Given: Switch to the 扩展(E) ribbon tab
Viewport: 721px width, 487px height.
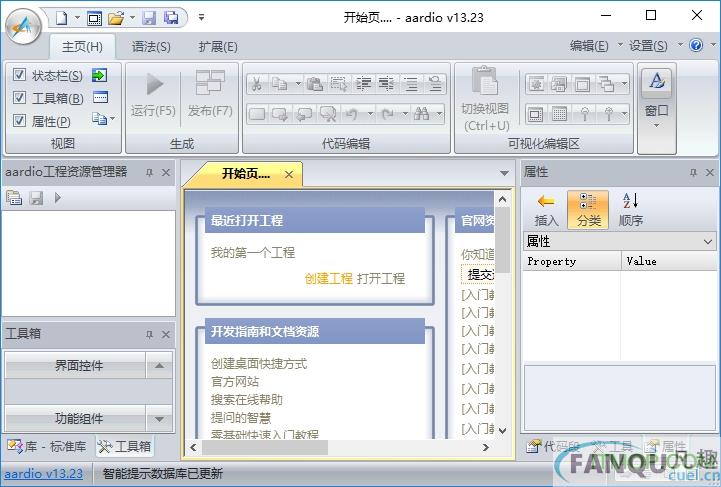Looking at the screenshot, I should pyautogui.click(x=218, y=46).
